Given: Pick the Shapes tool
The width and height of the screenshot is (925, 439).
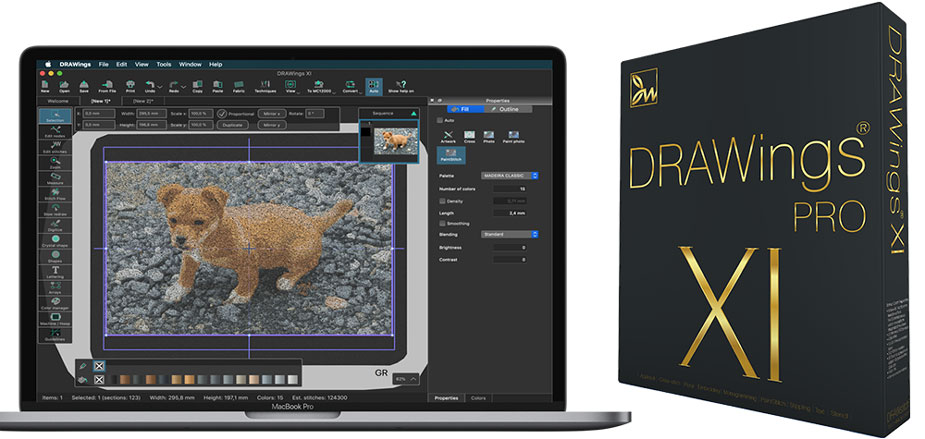Looking at the screenshot, I should (55, 257).
